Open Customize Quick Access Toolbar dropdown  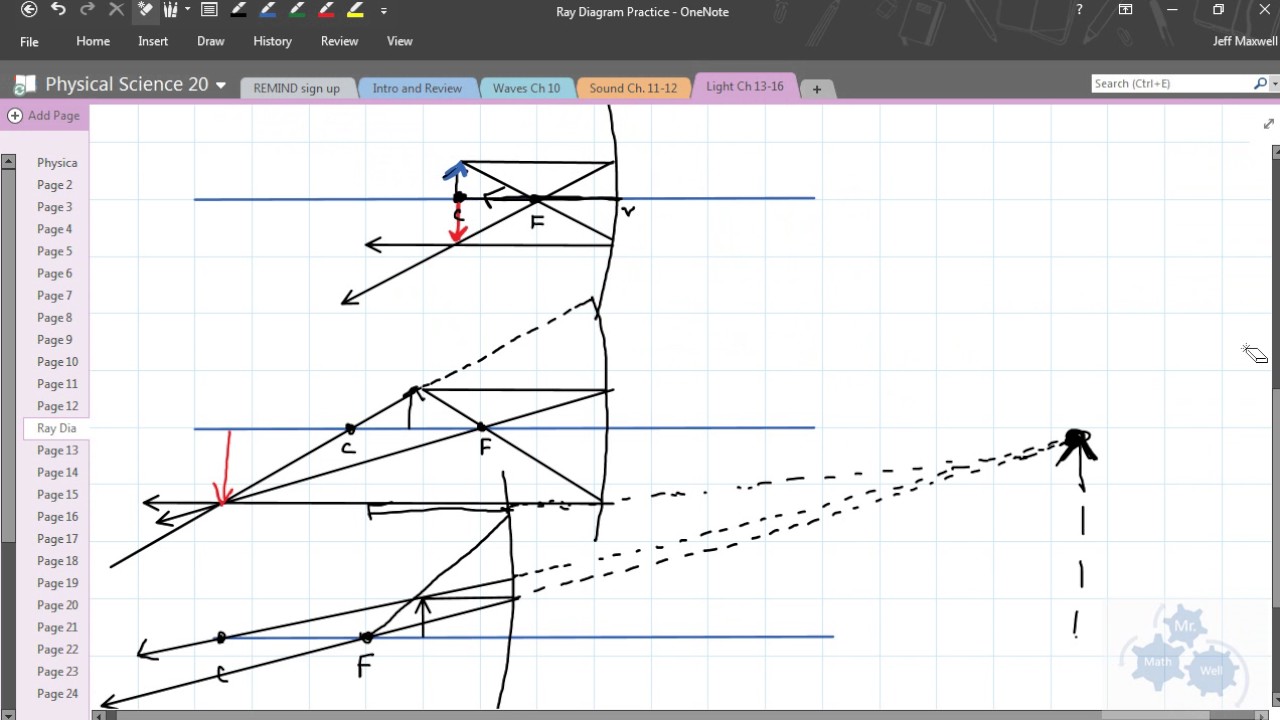tap(384, 11)
